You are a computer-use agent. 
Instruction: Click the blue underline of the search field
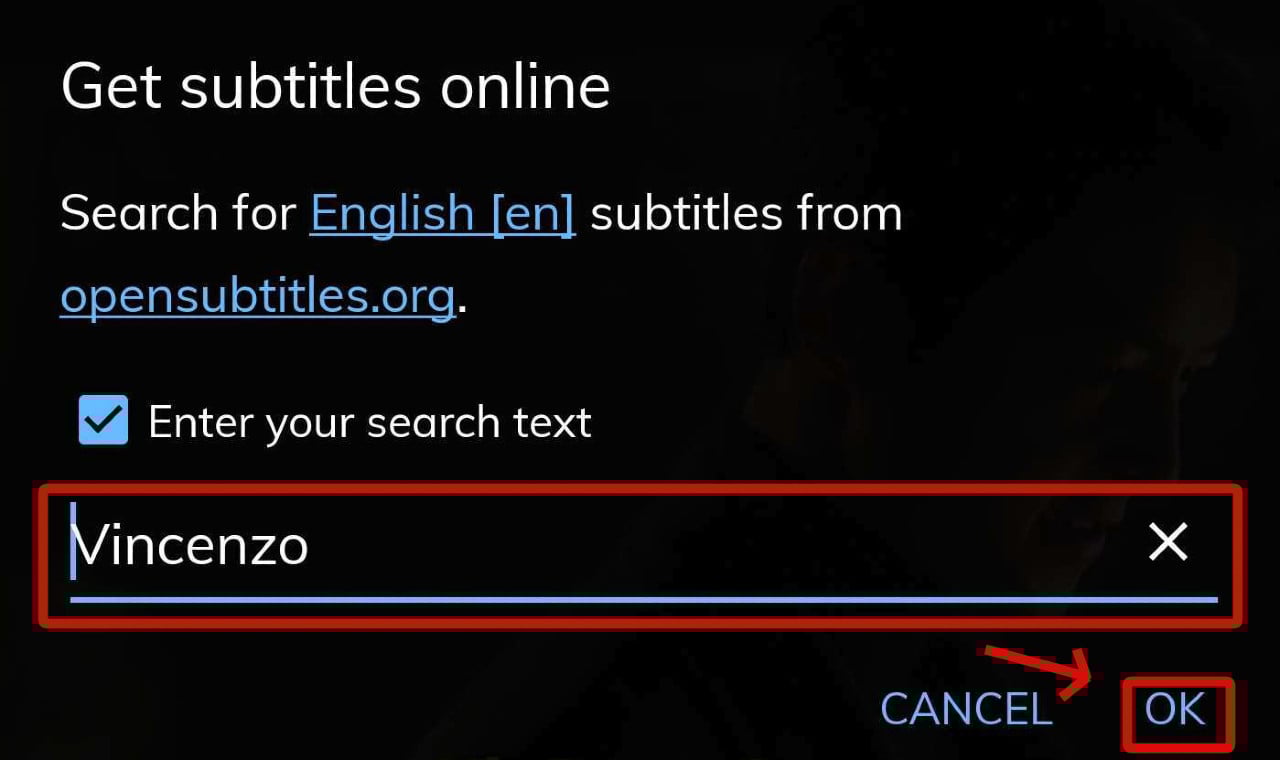(644, 600)
